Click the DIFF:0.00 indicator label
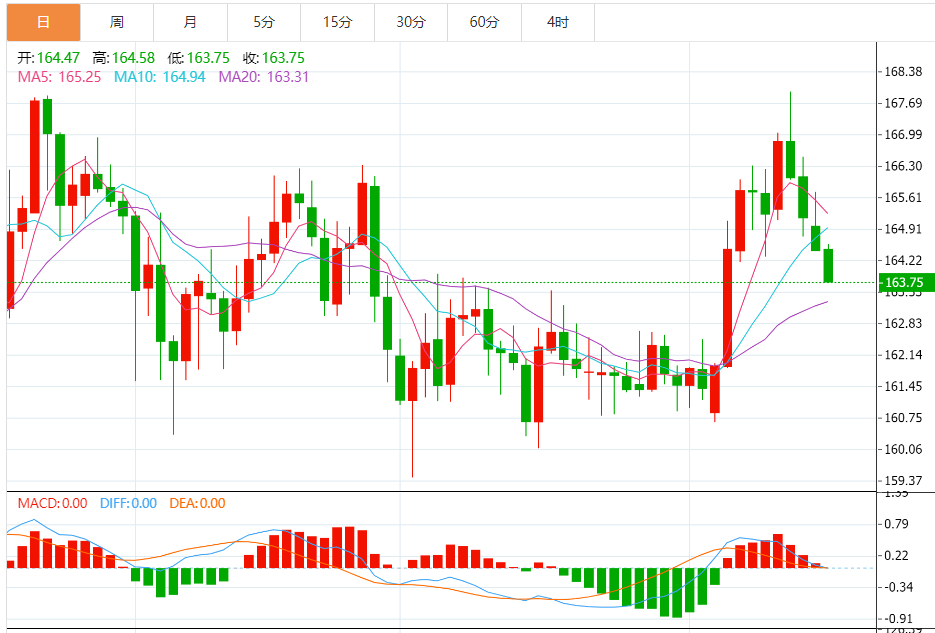Screen dimensions: 935x633 tap(128, 503)
